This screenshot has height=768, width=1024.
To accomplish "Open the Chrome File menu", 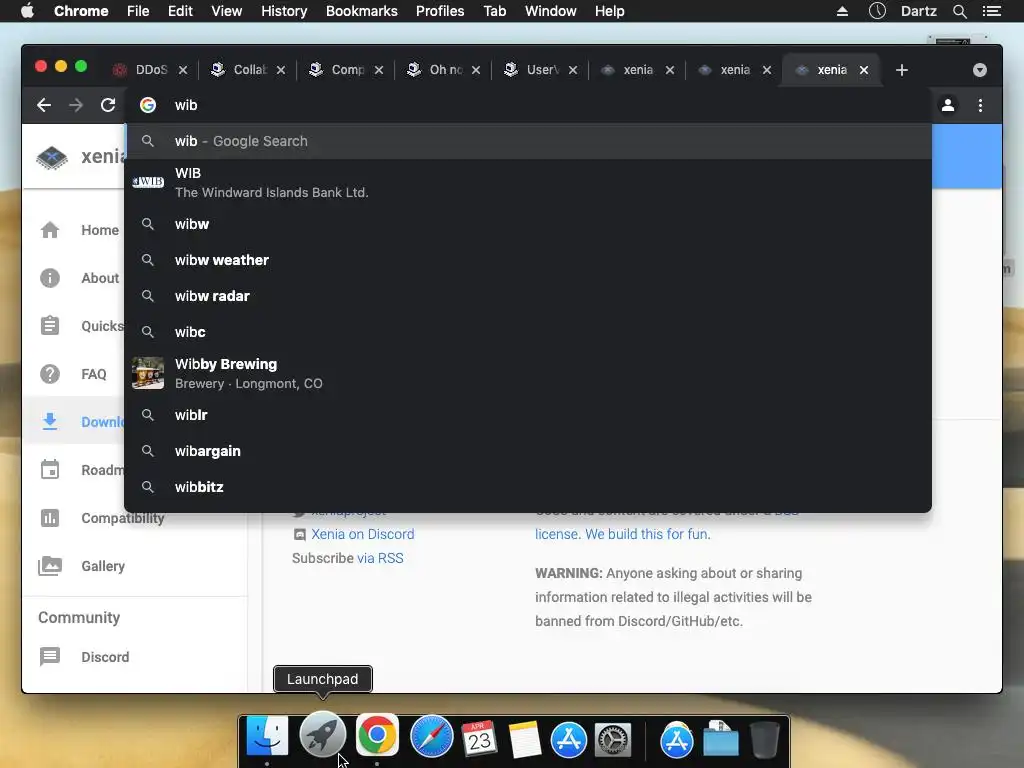I will click(x=138, y=11).
